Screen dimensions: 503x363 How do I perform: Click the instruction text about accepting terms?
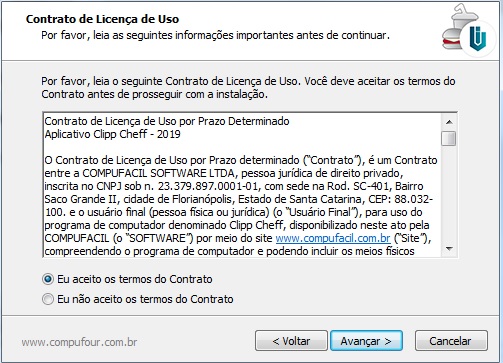[x=248, y=88]
